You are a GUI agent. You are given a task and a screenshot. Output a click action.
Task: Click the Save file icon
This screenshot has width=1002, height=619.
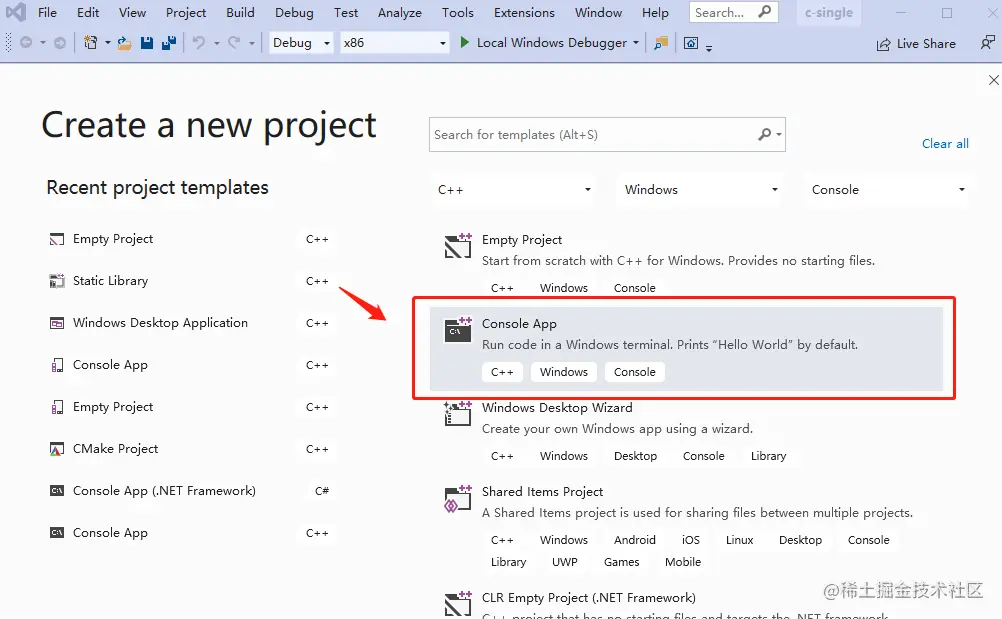tap(147, 43)
